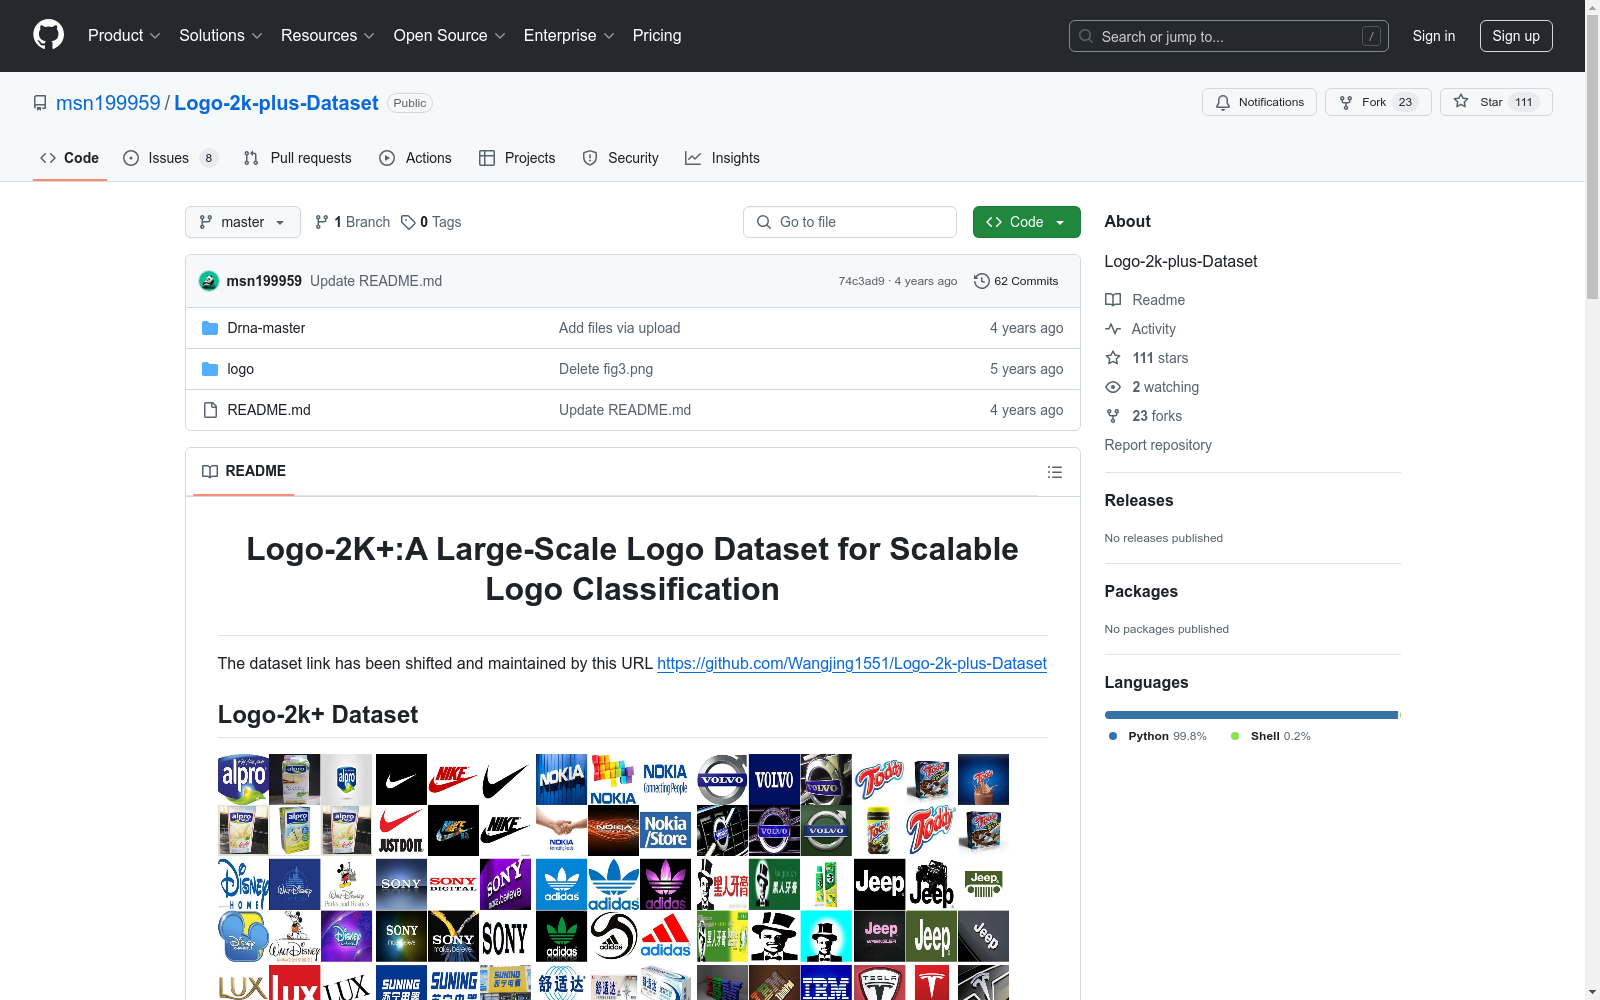Open the README.md file name

point(269,410)
